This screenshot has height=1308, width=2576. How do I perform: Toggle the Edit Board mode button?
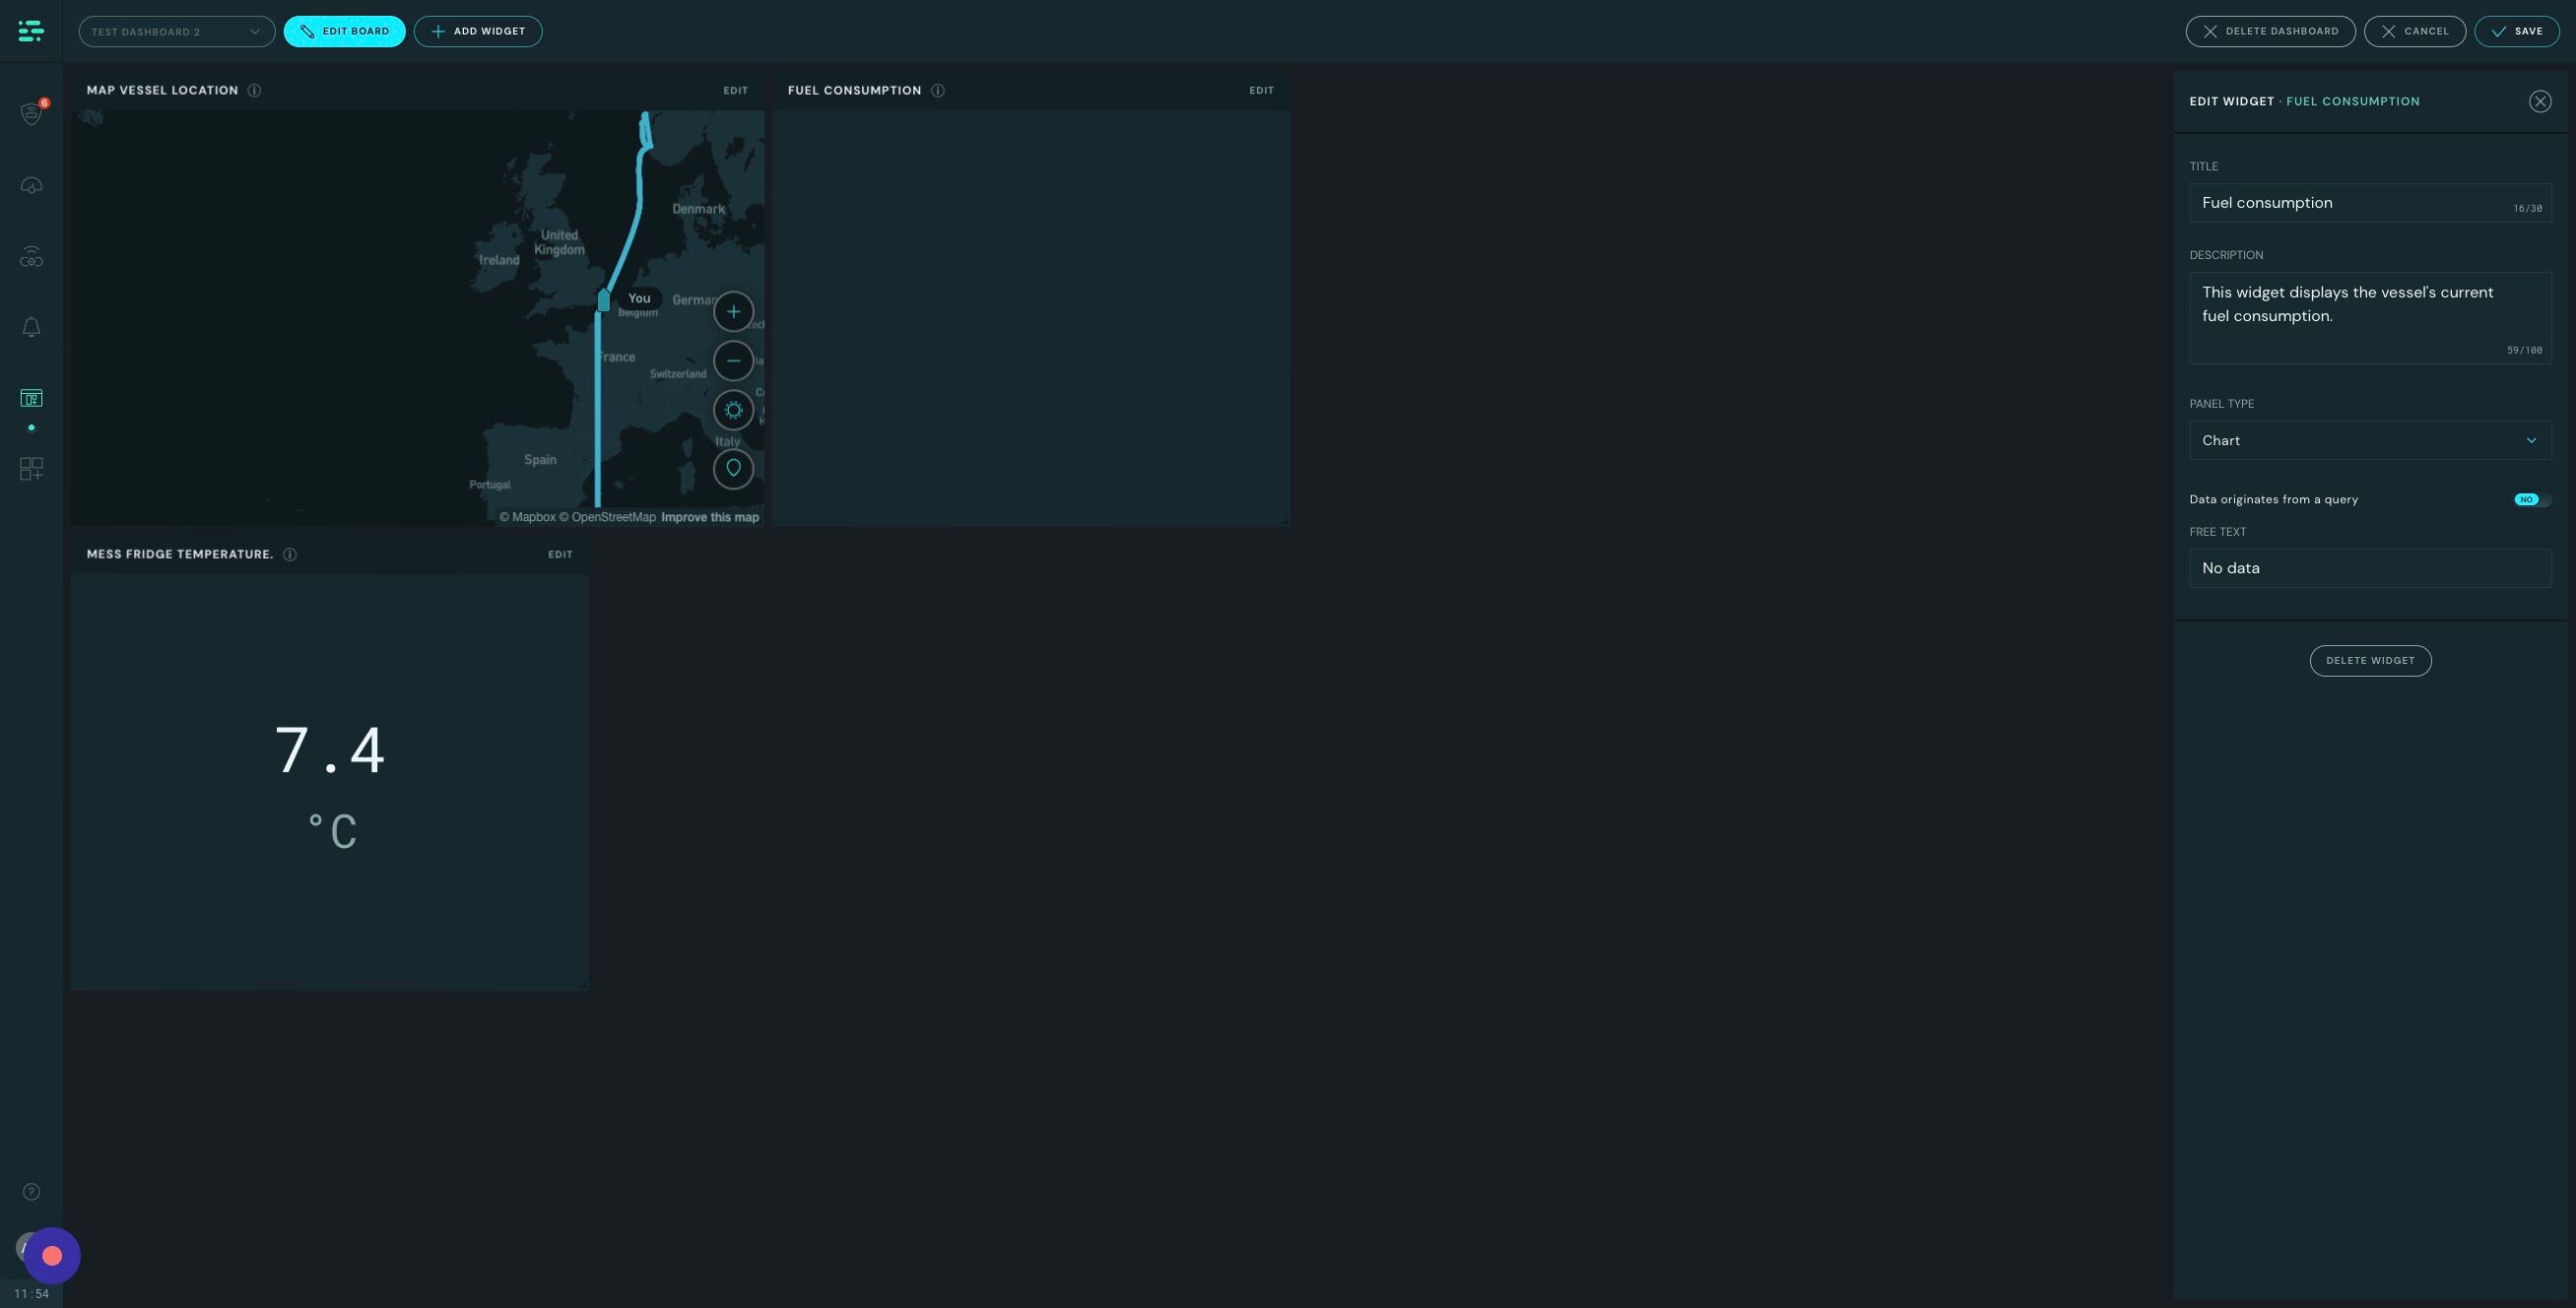click(344, 31)
